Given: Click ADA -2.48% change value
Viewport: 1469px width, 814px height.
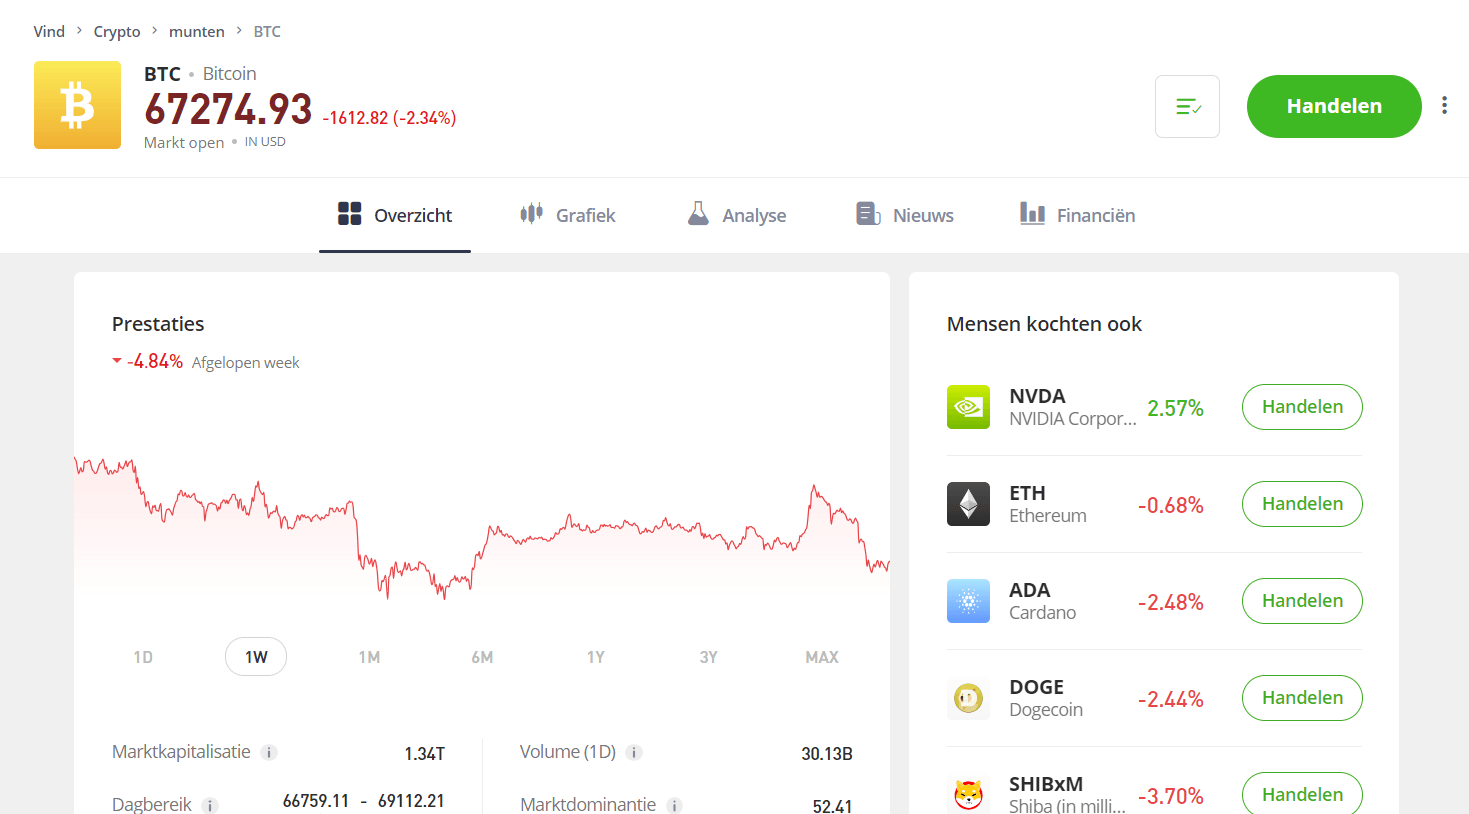Looking at the screenshot, I should click(x=1171, y=602).
